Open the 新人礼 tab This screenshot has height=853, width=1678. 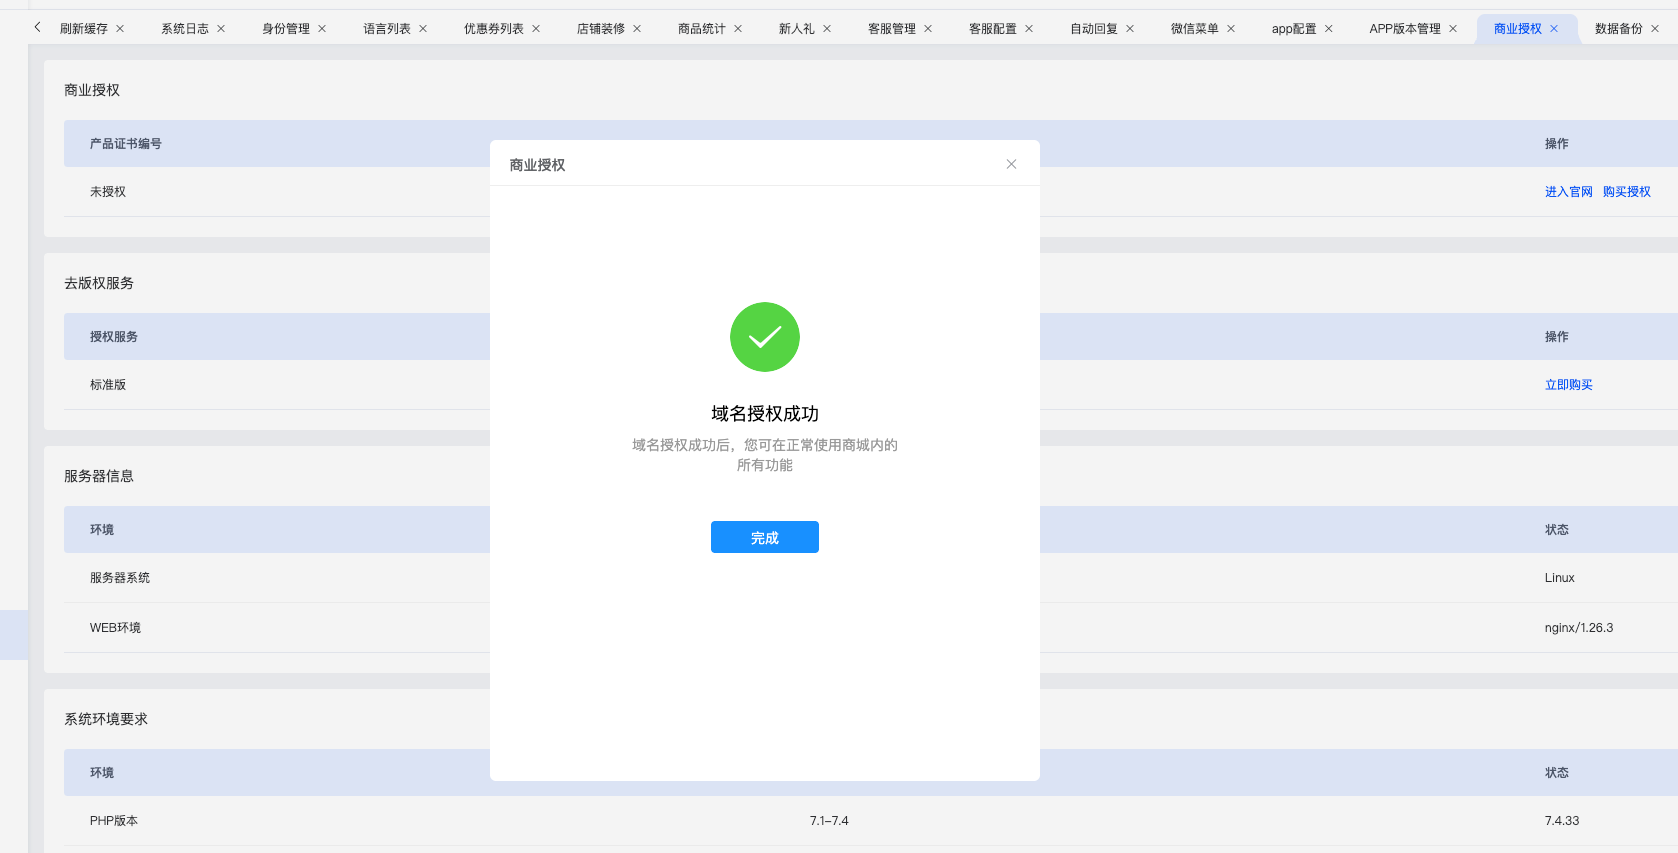click(x=796, y=29)
